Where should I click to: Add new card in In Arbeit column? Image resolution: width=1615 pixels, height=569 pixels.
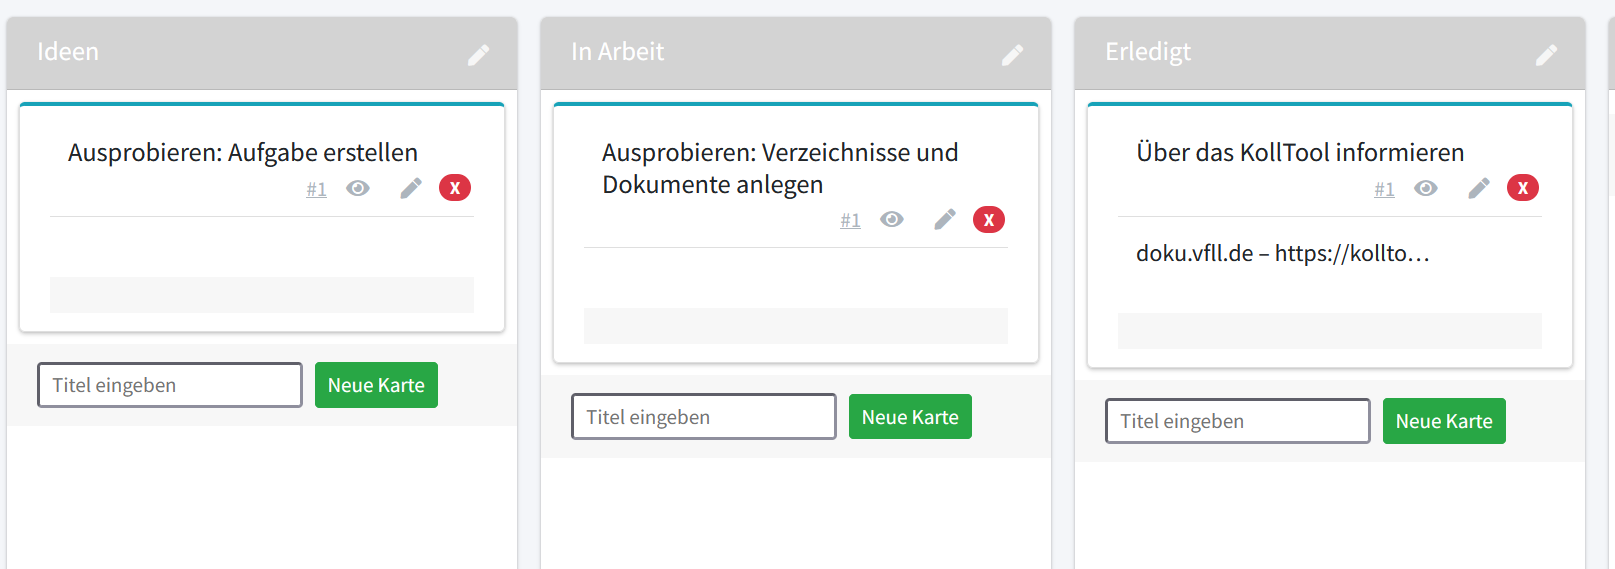coord(910,417)
